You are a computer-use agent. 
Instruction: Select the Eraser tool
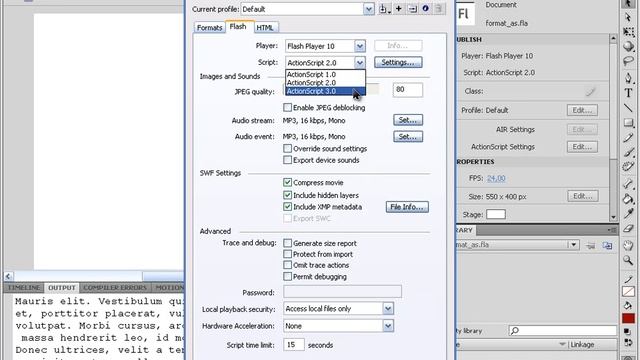[628, 229]
